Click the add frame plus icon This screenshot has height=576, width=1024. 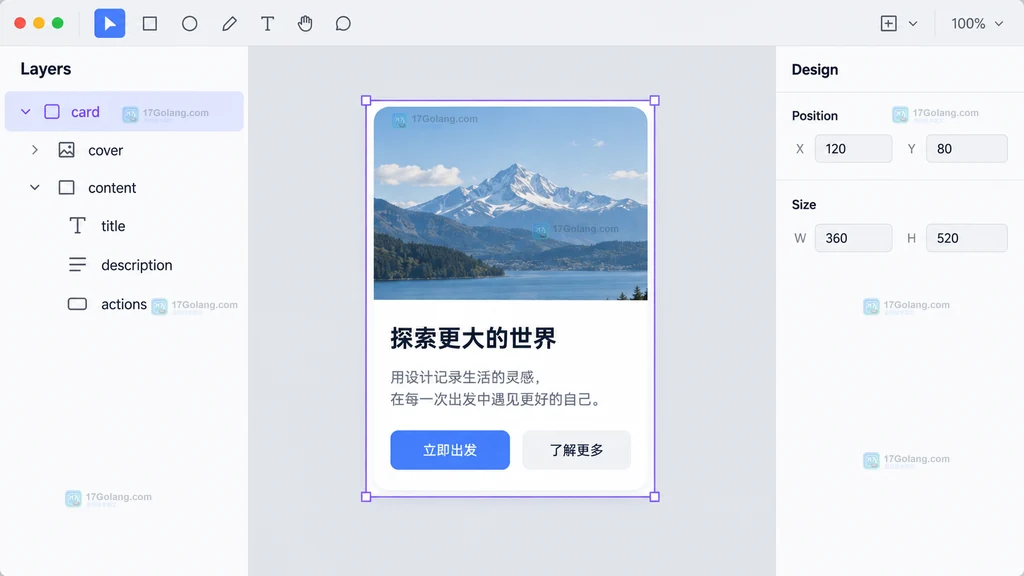tap(888, 24)
